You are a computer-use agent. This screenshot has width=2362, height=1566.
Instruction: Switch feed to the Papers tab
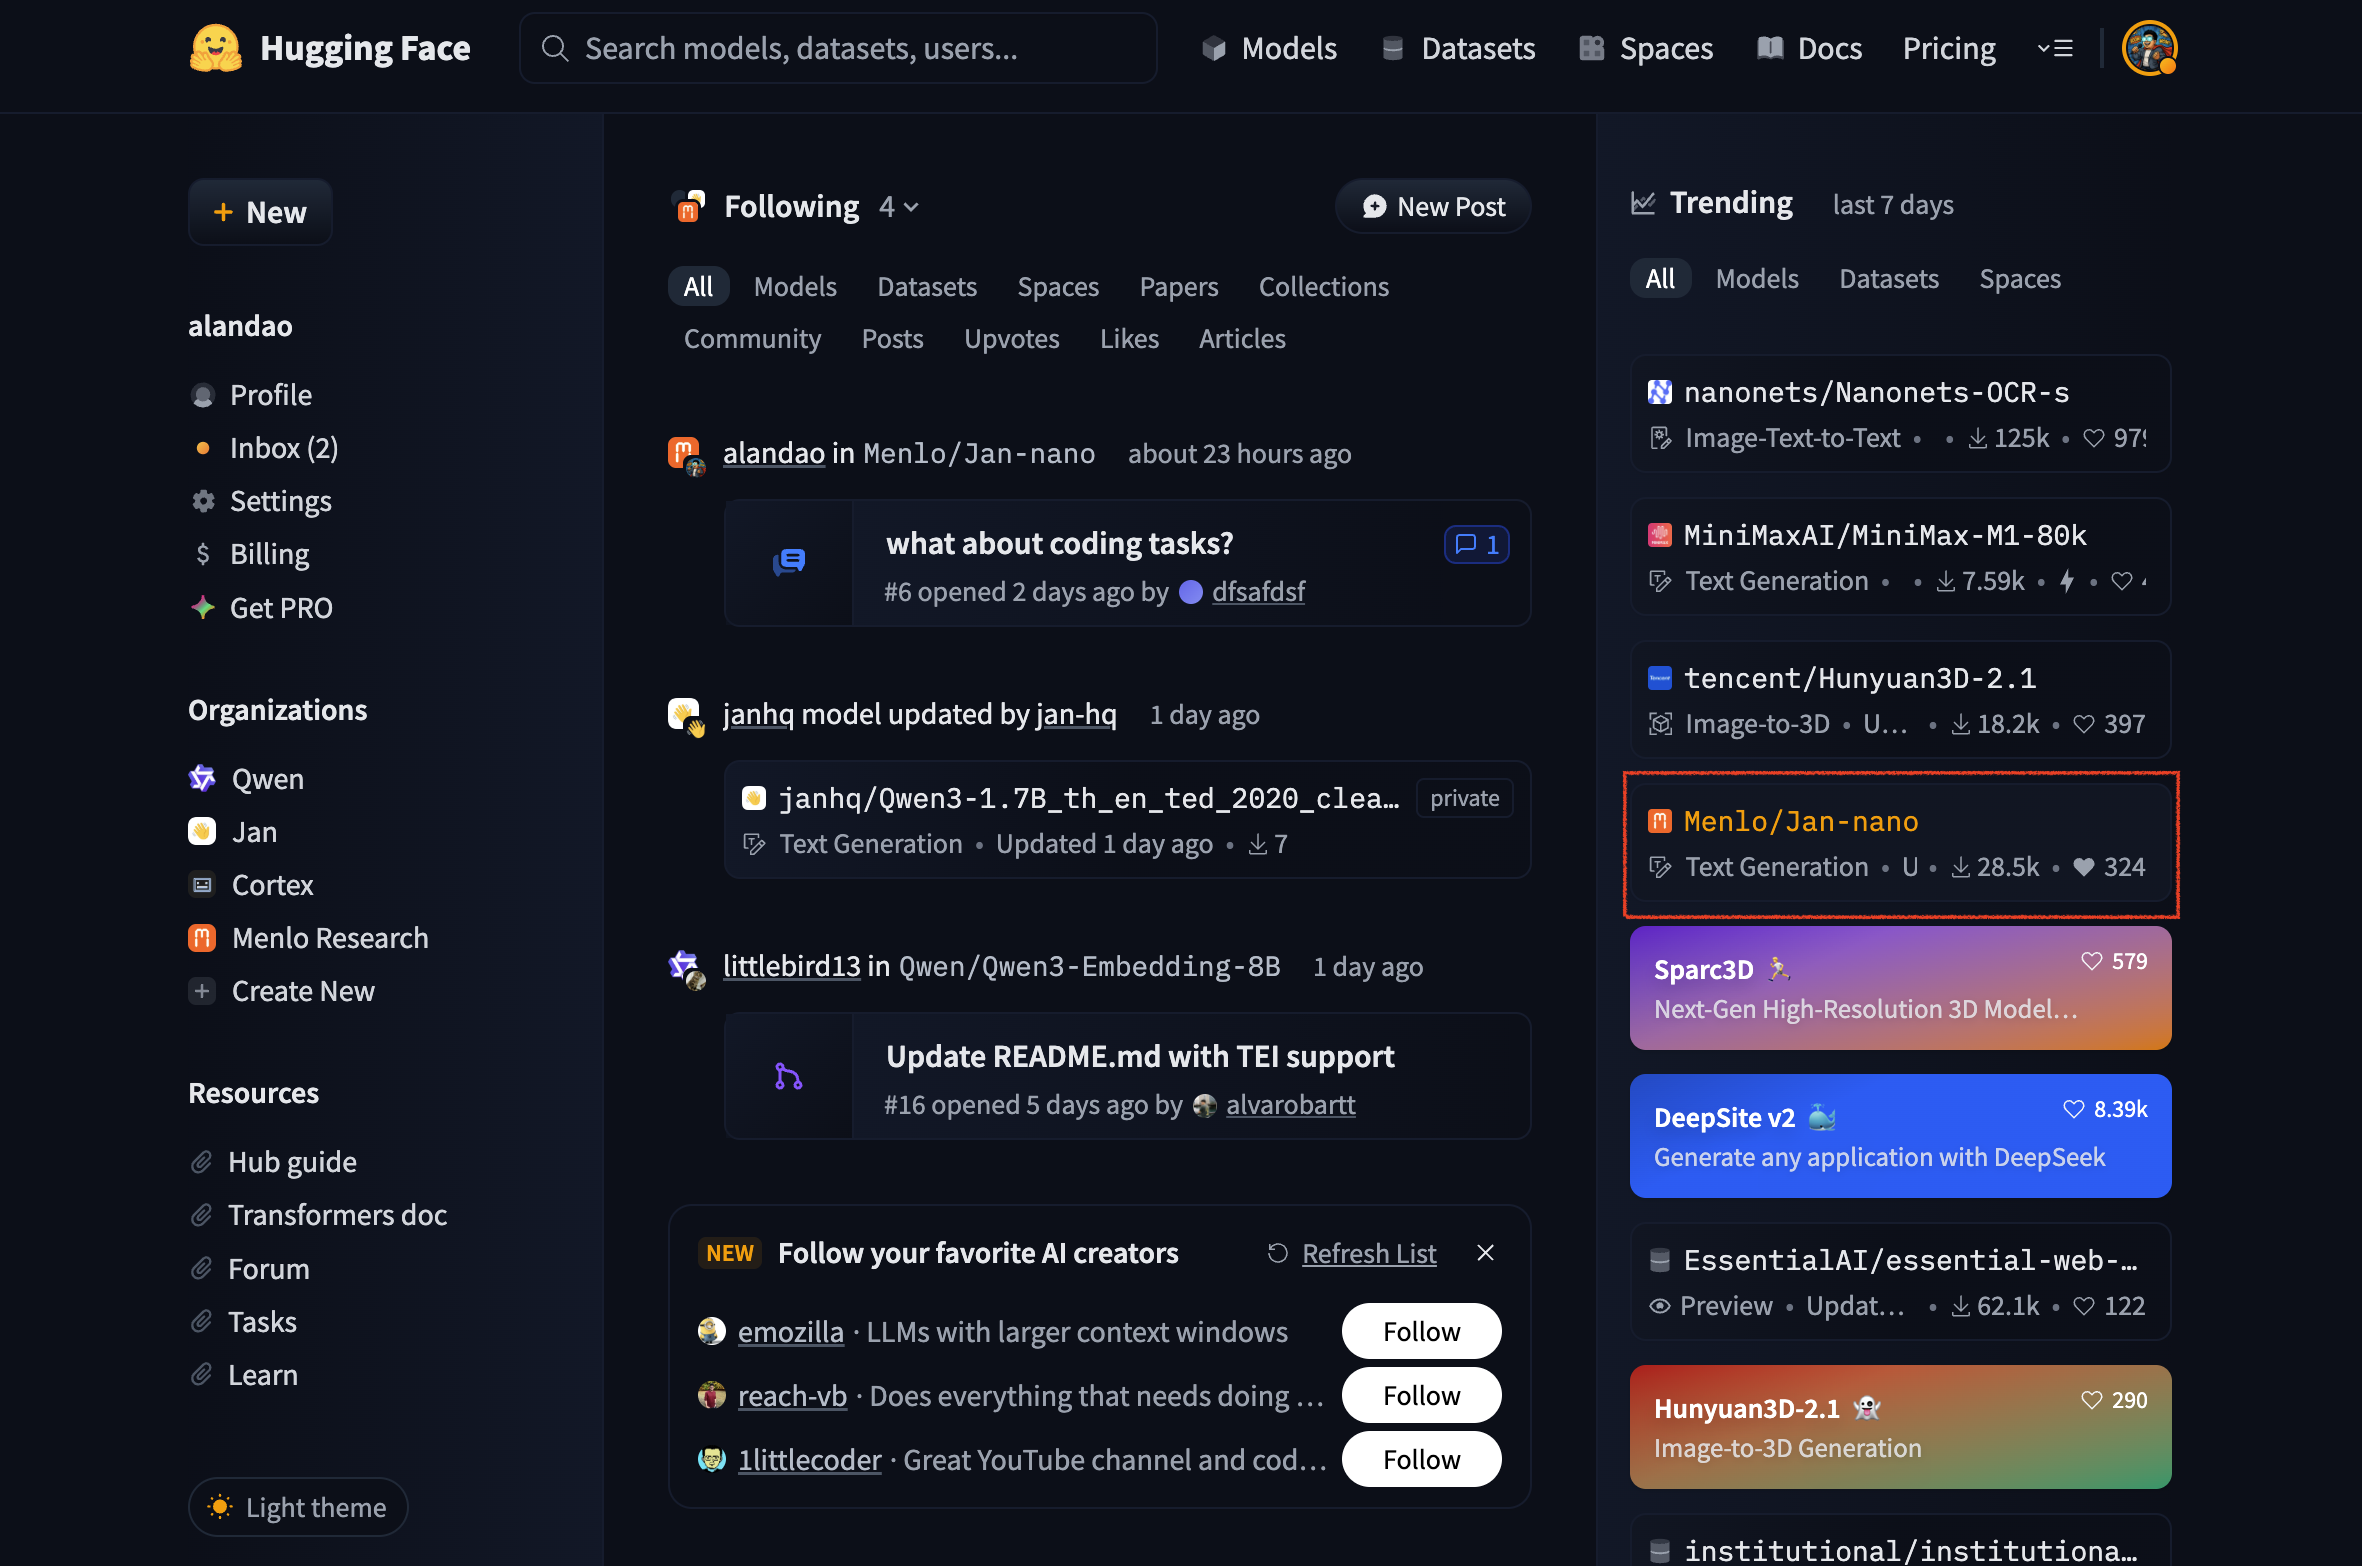[1178, 287]
